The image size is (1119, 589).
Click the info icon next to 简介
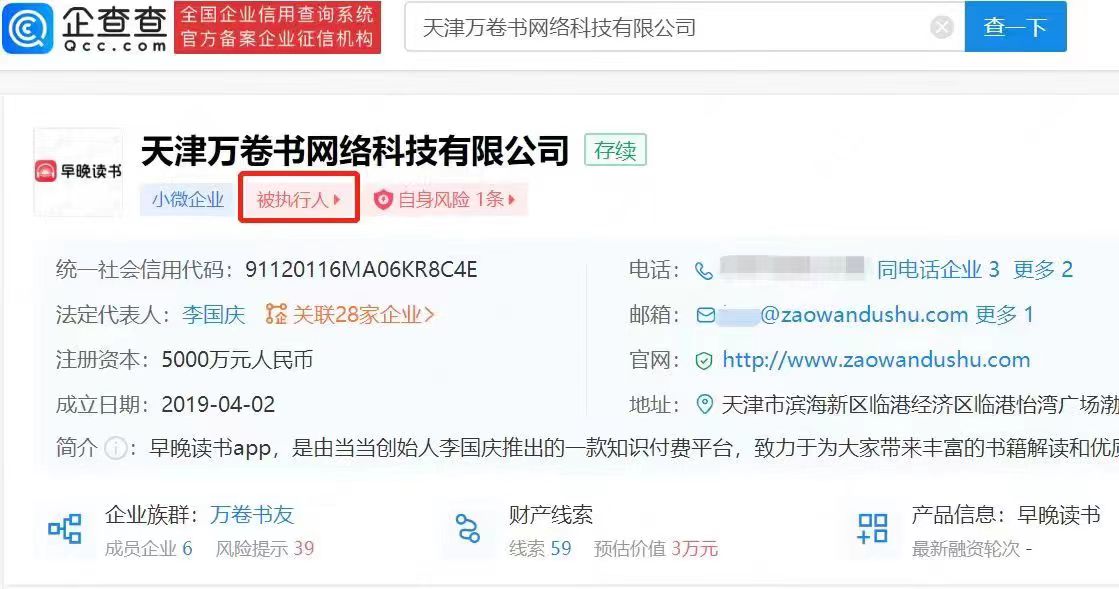(116, 448)
